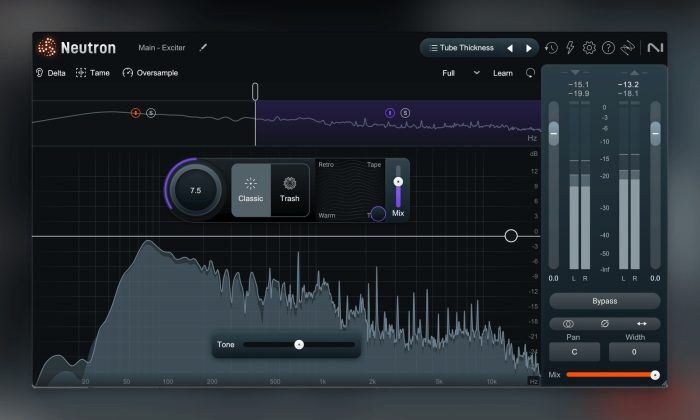Screen dimensions: 700x420
Task: Expand the Full mode dropdown
Action: [461, 73]
